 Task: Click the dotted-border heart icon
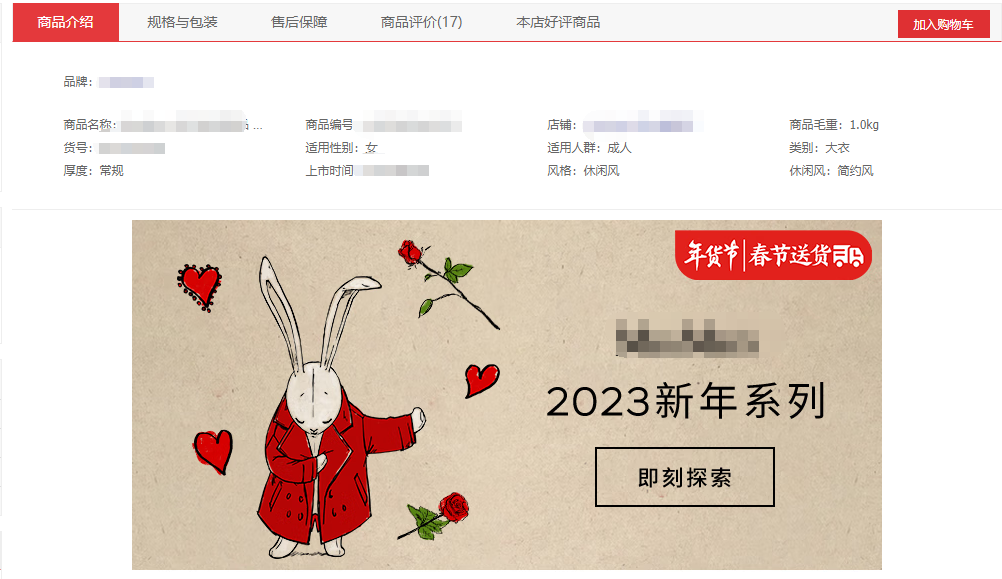(x=200, y=288)
